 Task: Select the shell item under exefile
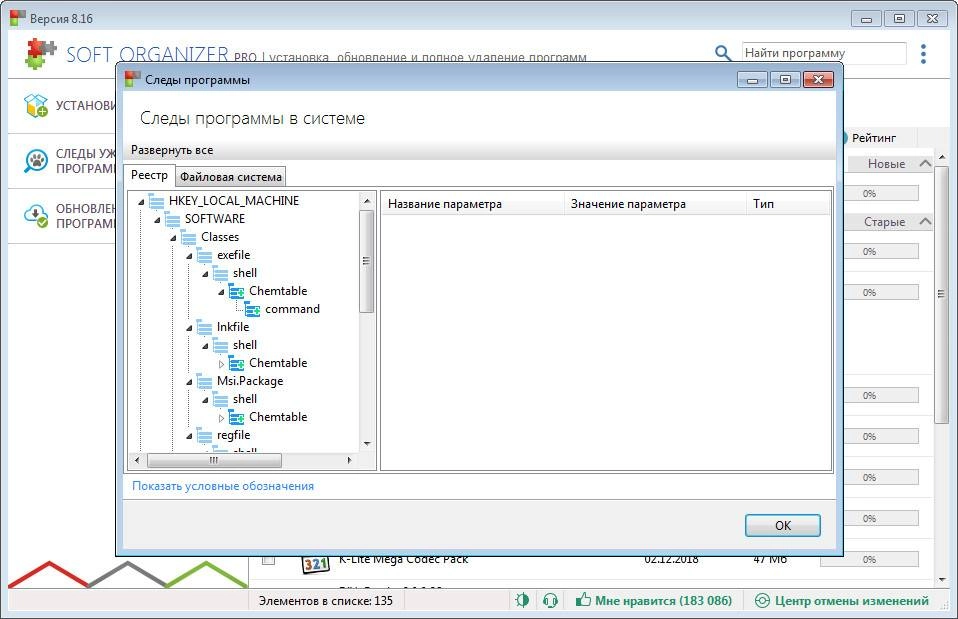(x=244, y=273)
